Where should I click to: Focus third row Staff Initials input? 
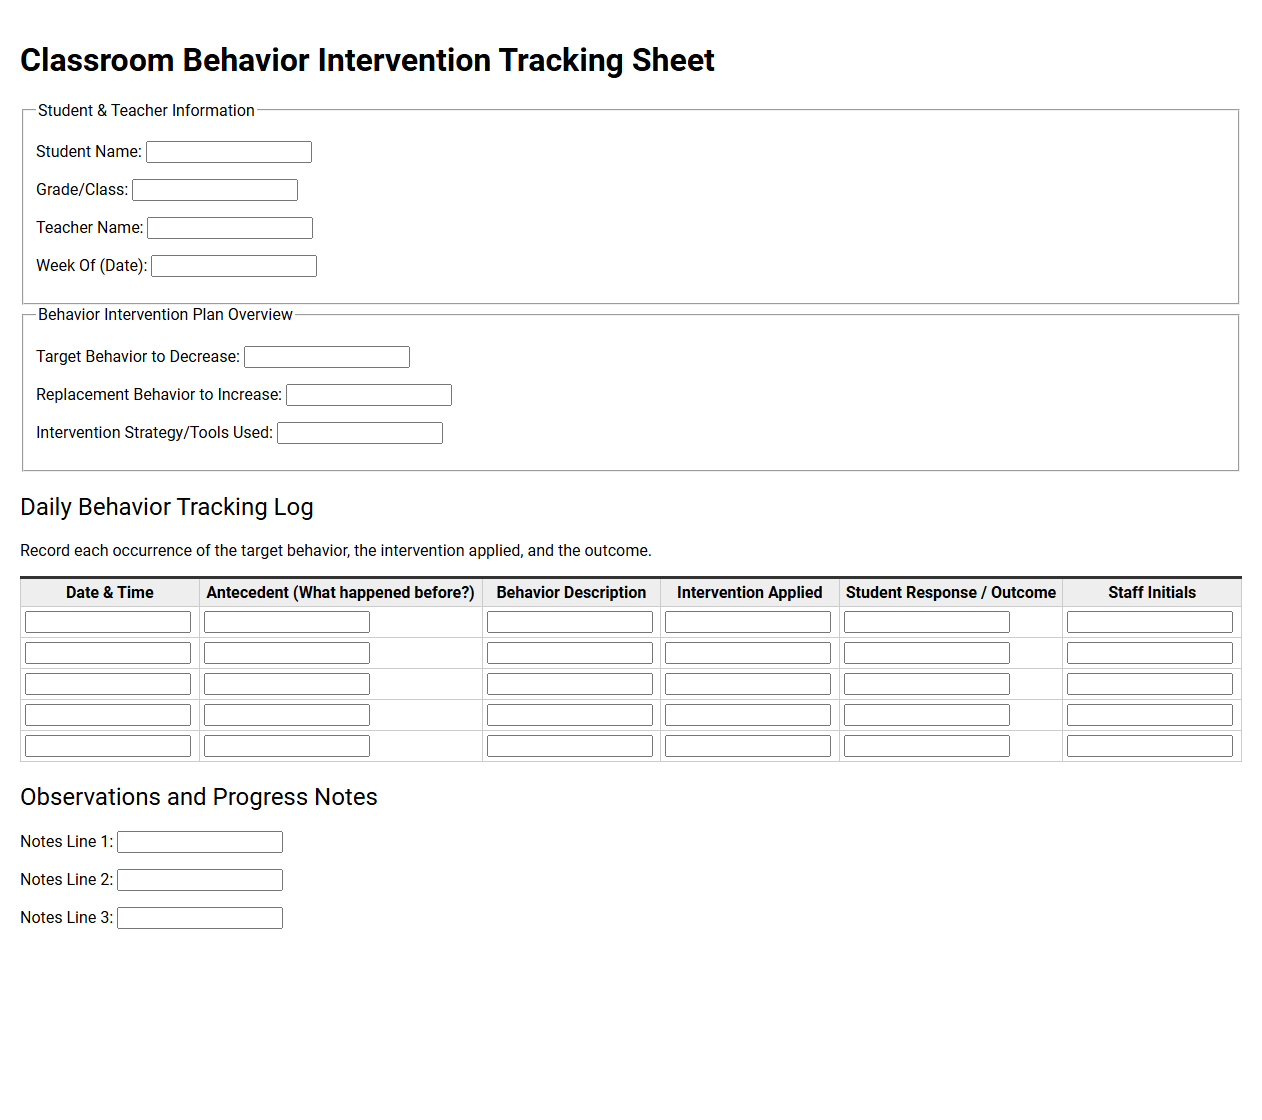[x=1150, y=684]
